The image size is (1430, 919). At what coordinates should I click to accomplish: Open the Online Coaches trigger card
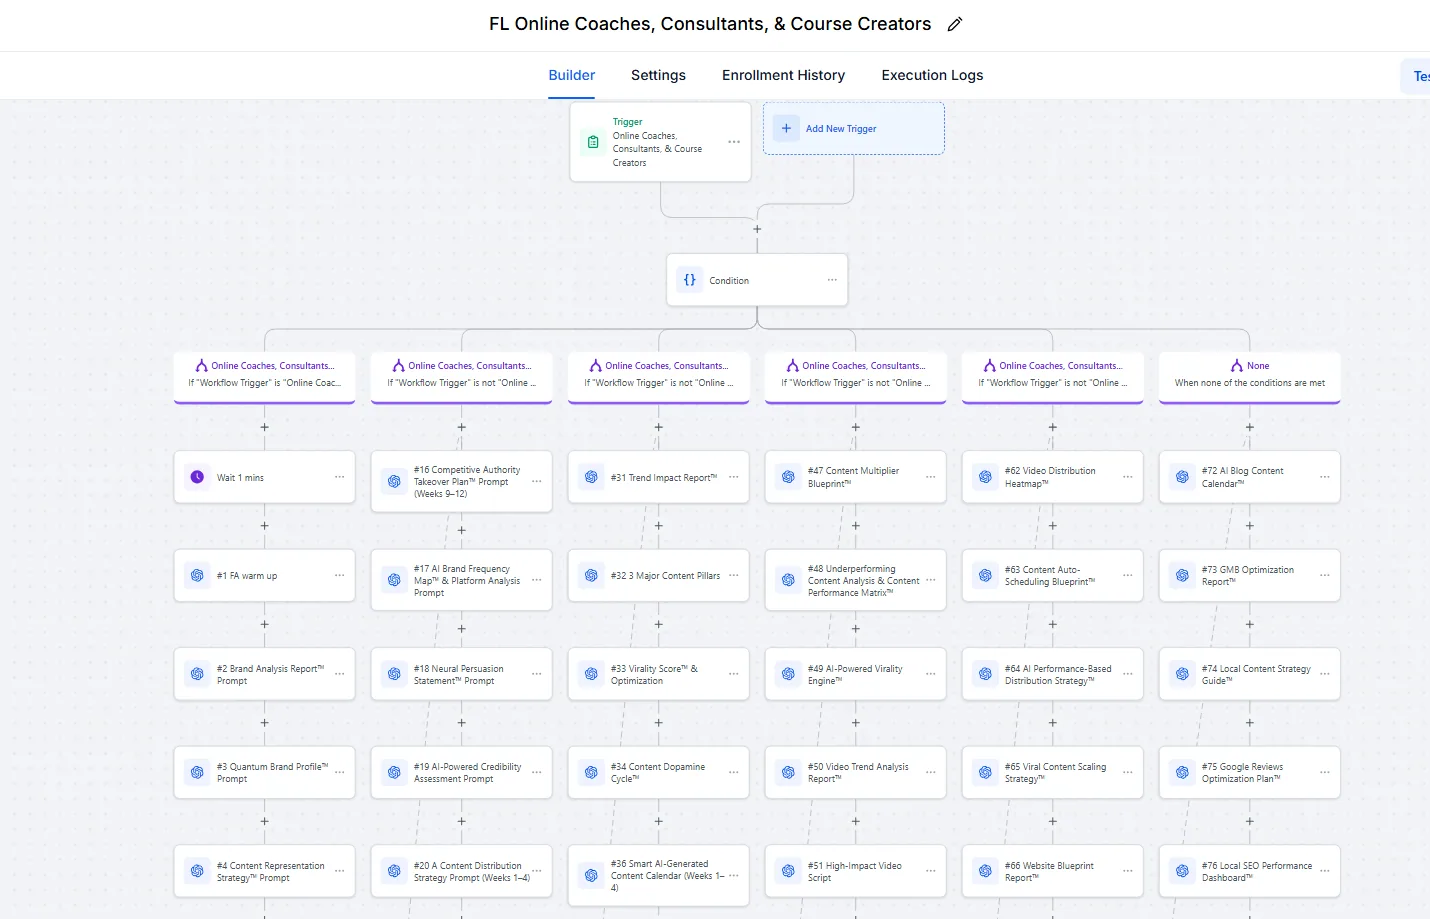point(660,142)
